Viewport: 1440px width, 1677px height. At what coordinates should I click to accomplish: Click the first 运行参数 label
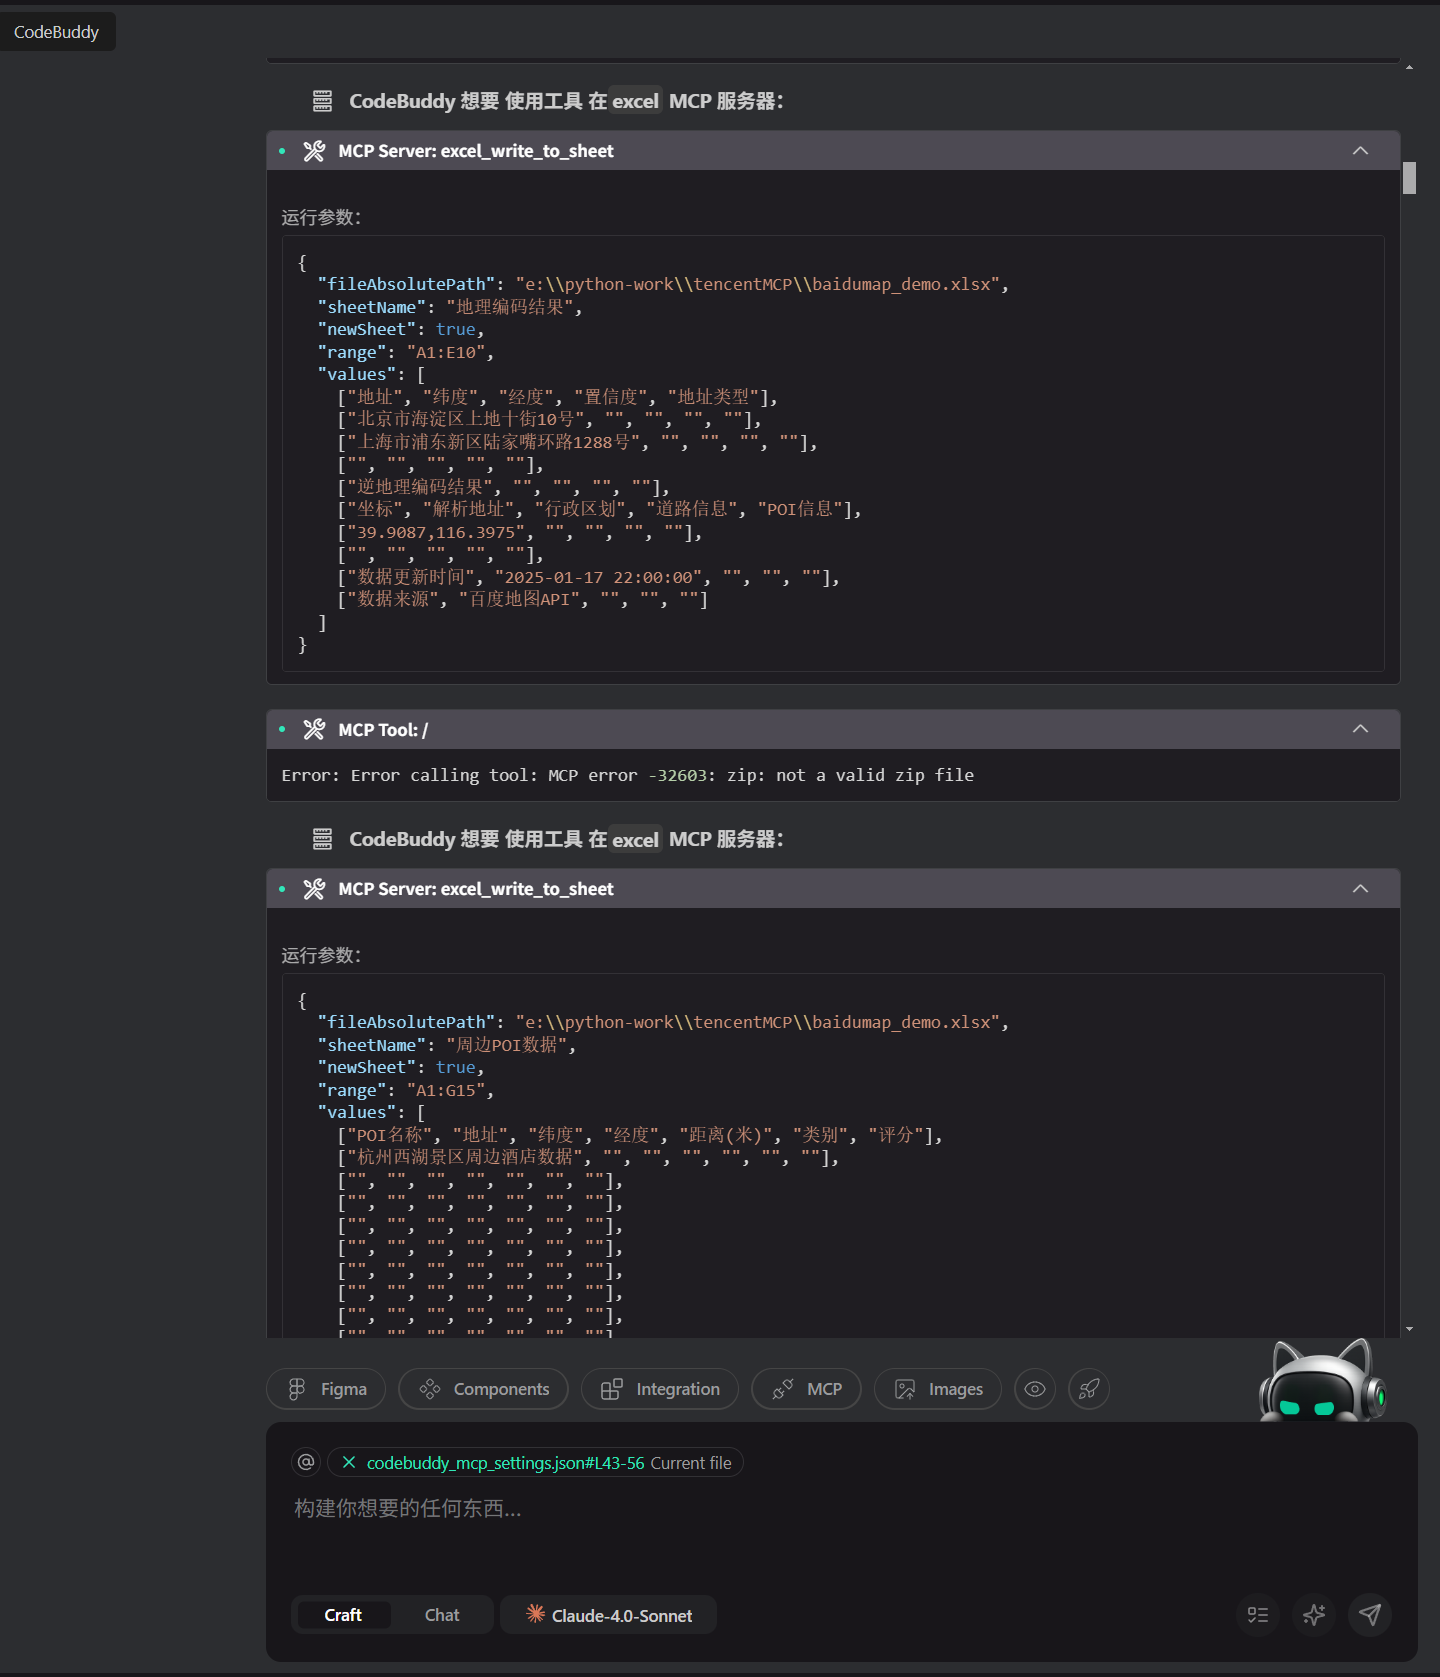[x=321, y=217]
